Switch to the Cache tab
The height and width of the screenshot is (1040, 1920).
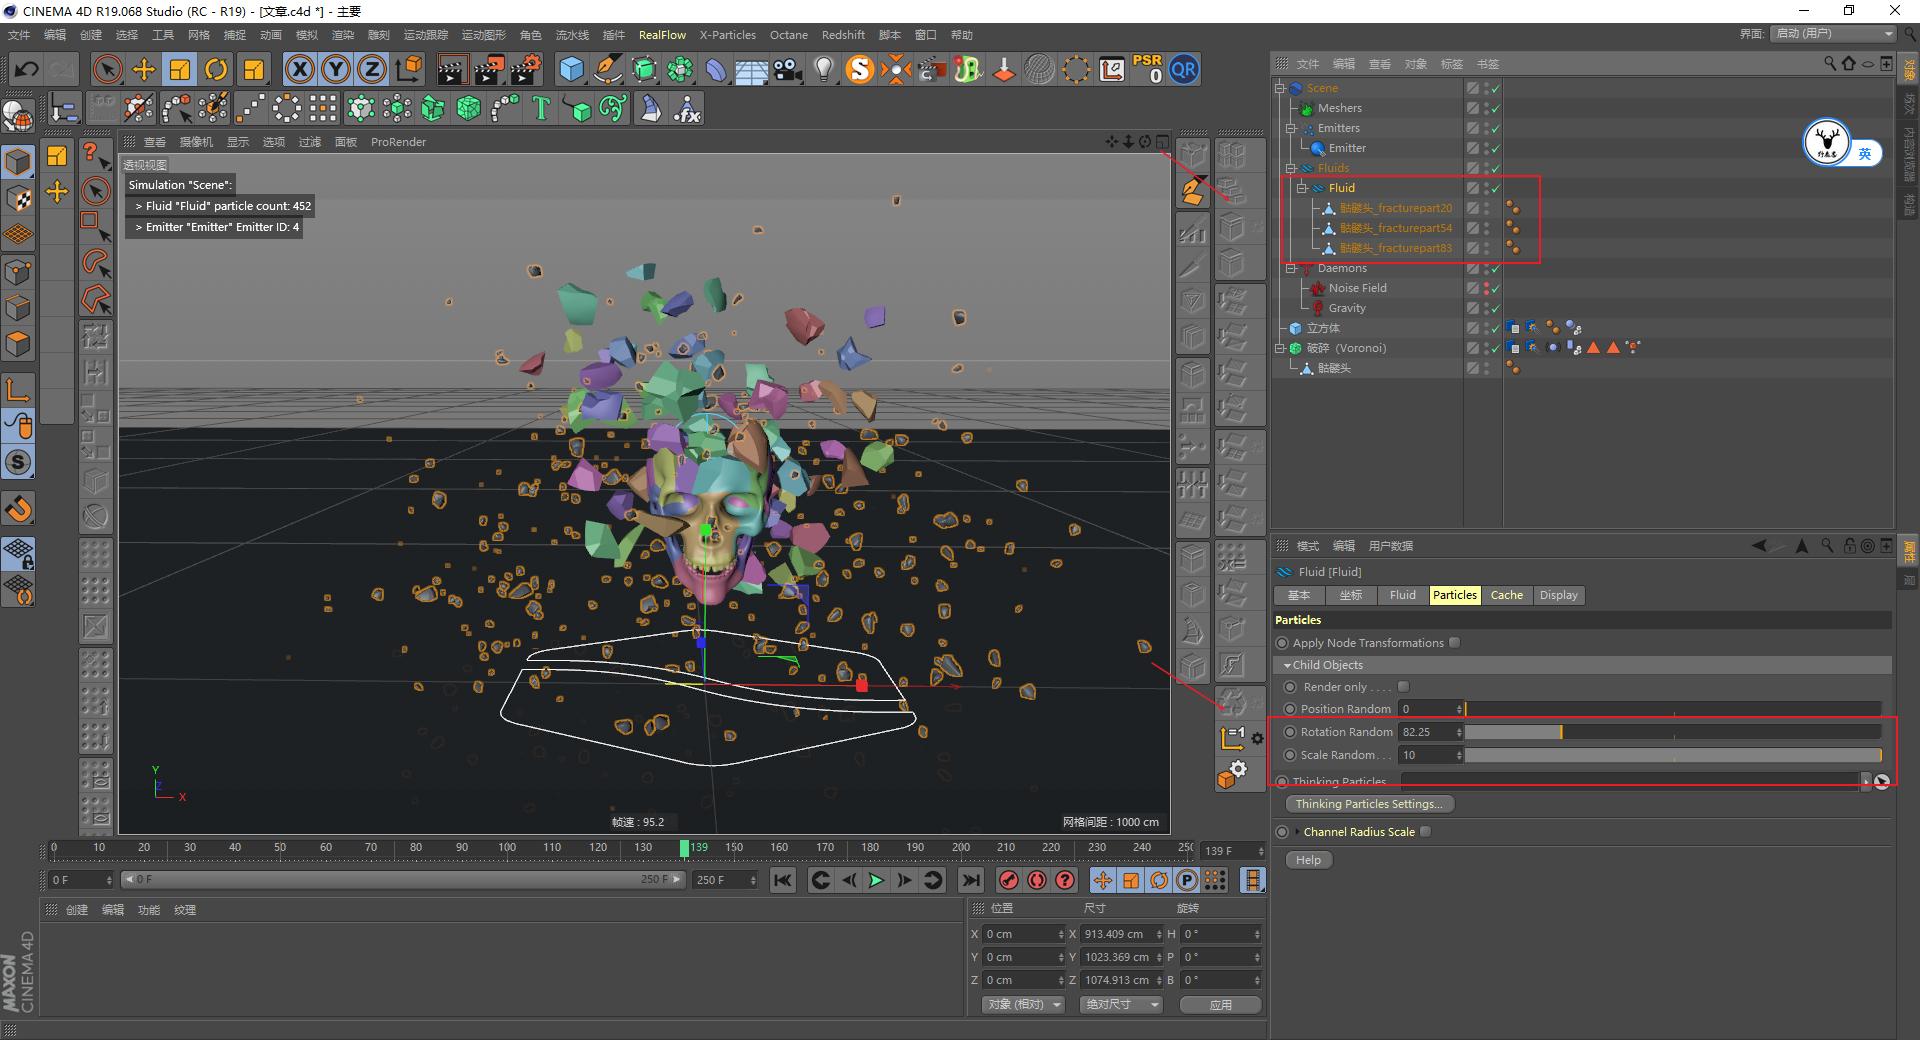(x=1507, y=595)
